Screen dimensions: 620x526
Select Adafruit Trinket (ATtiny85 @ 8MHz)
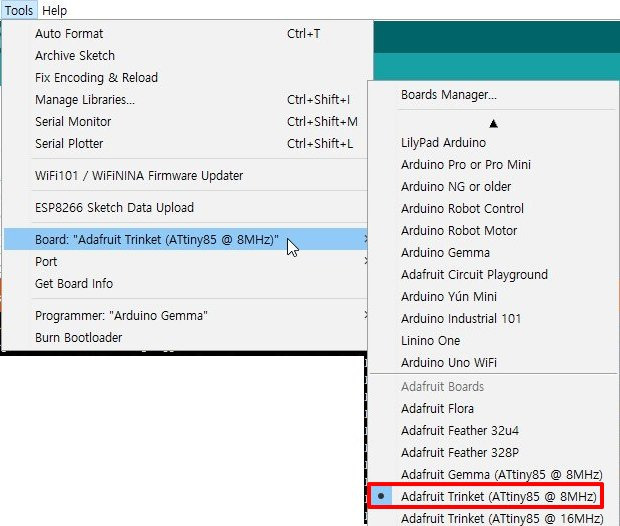(493, 496)
